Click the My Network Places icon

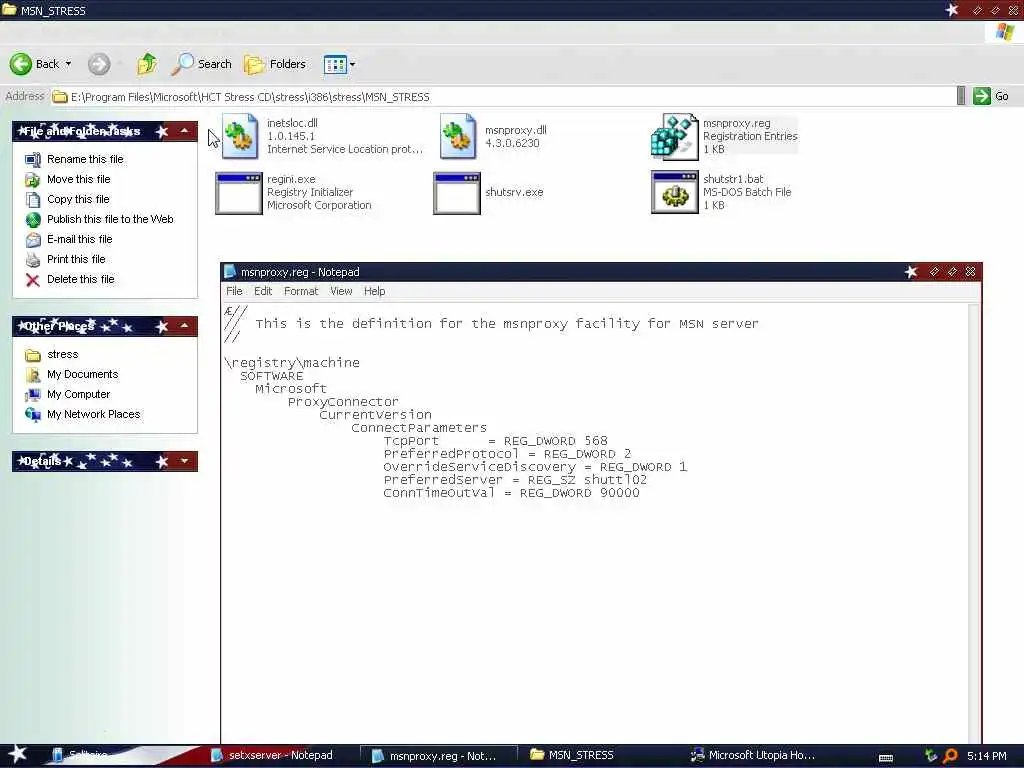click(x=33, y=415)
